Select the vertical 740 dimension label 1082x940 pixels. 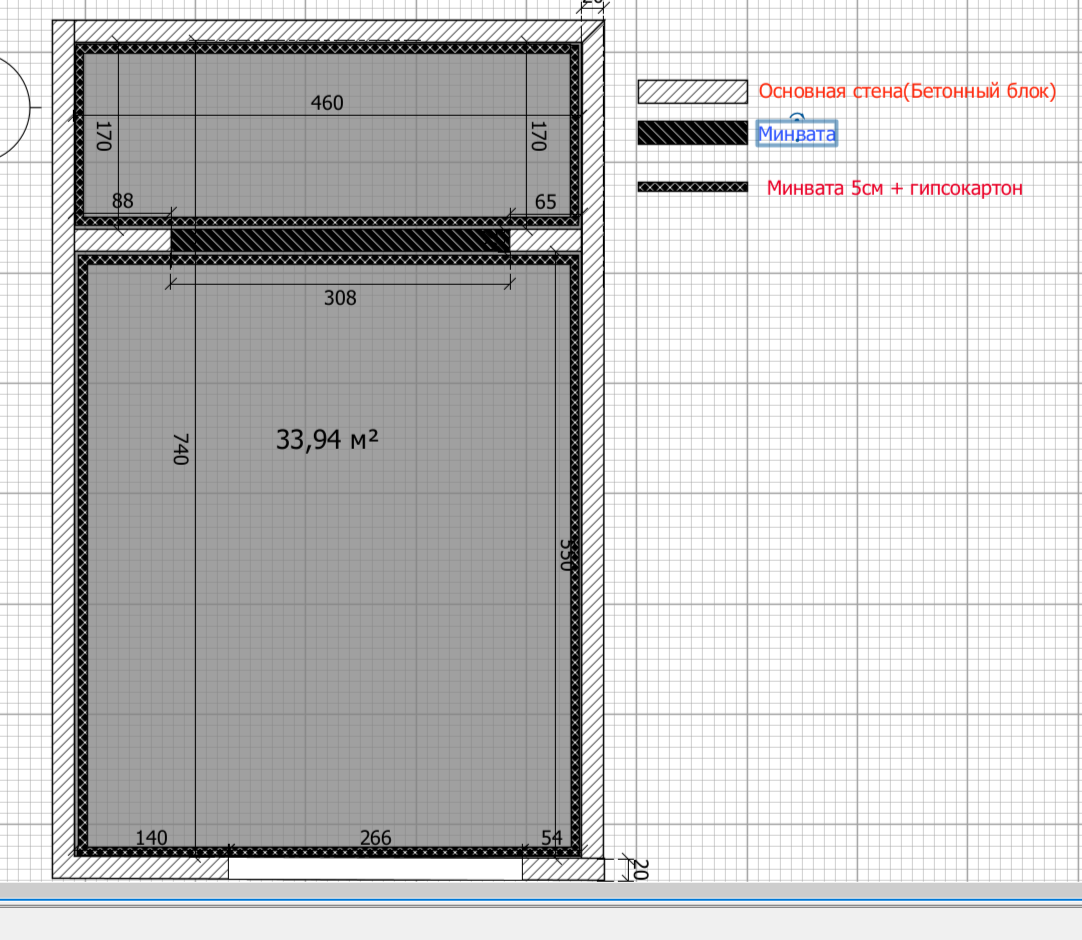181,448
